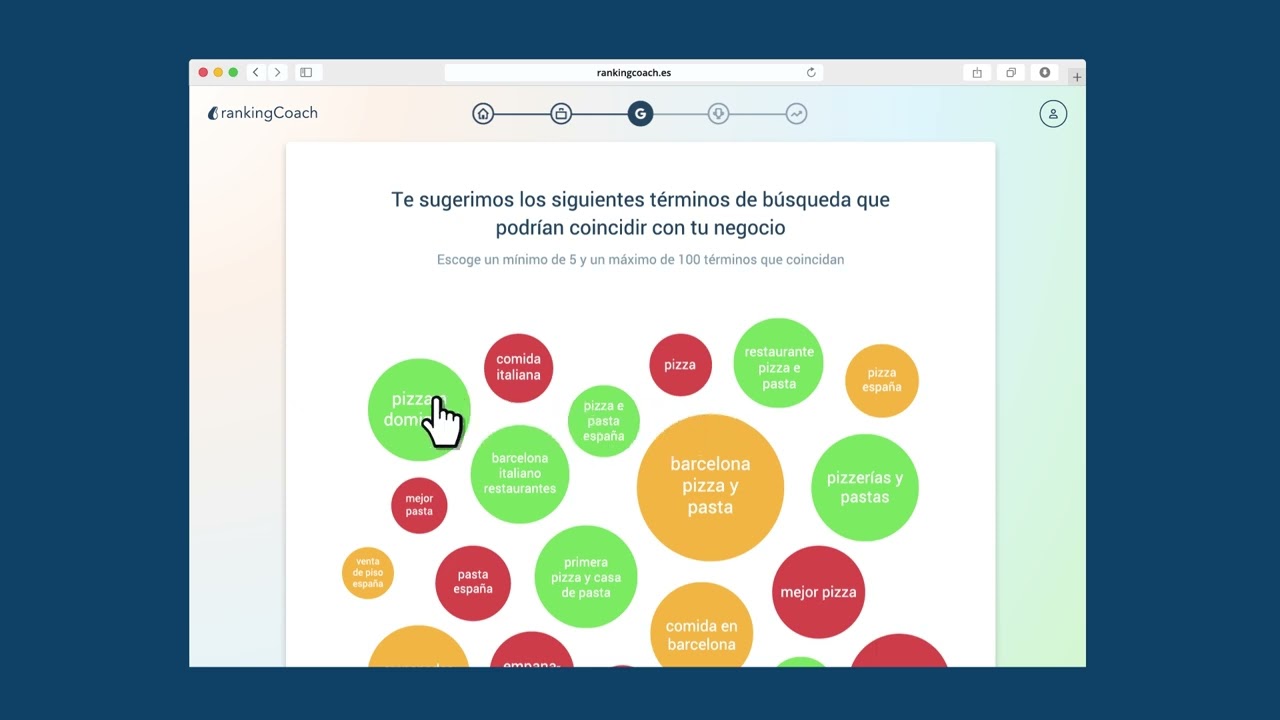This screenshot has width=1280, height=720.
Task: Select the red 'pizza' keyword bubble
Action: (x=680, y=365)
